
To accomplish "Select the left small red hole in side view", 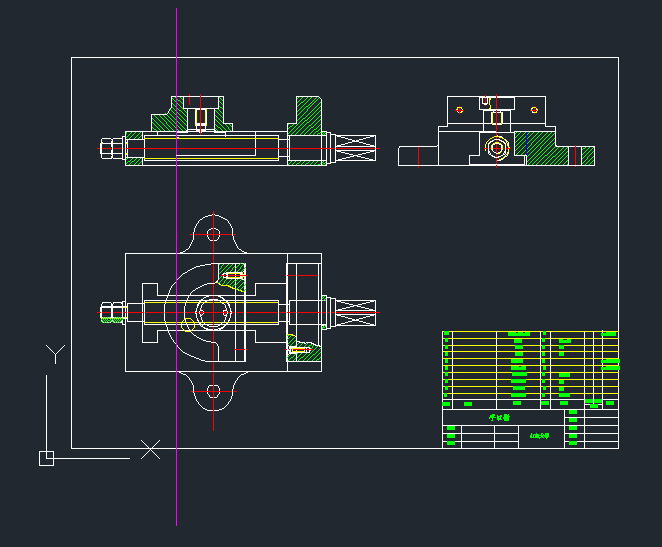I will (x=459, y=109).
